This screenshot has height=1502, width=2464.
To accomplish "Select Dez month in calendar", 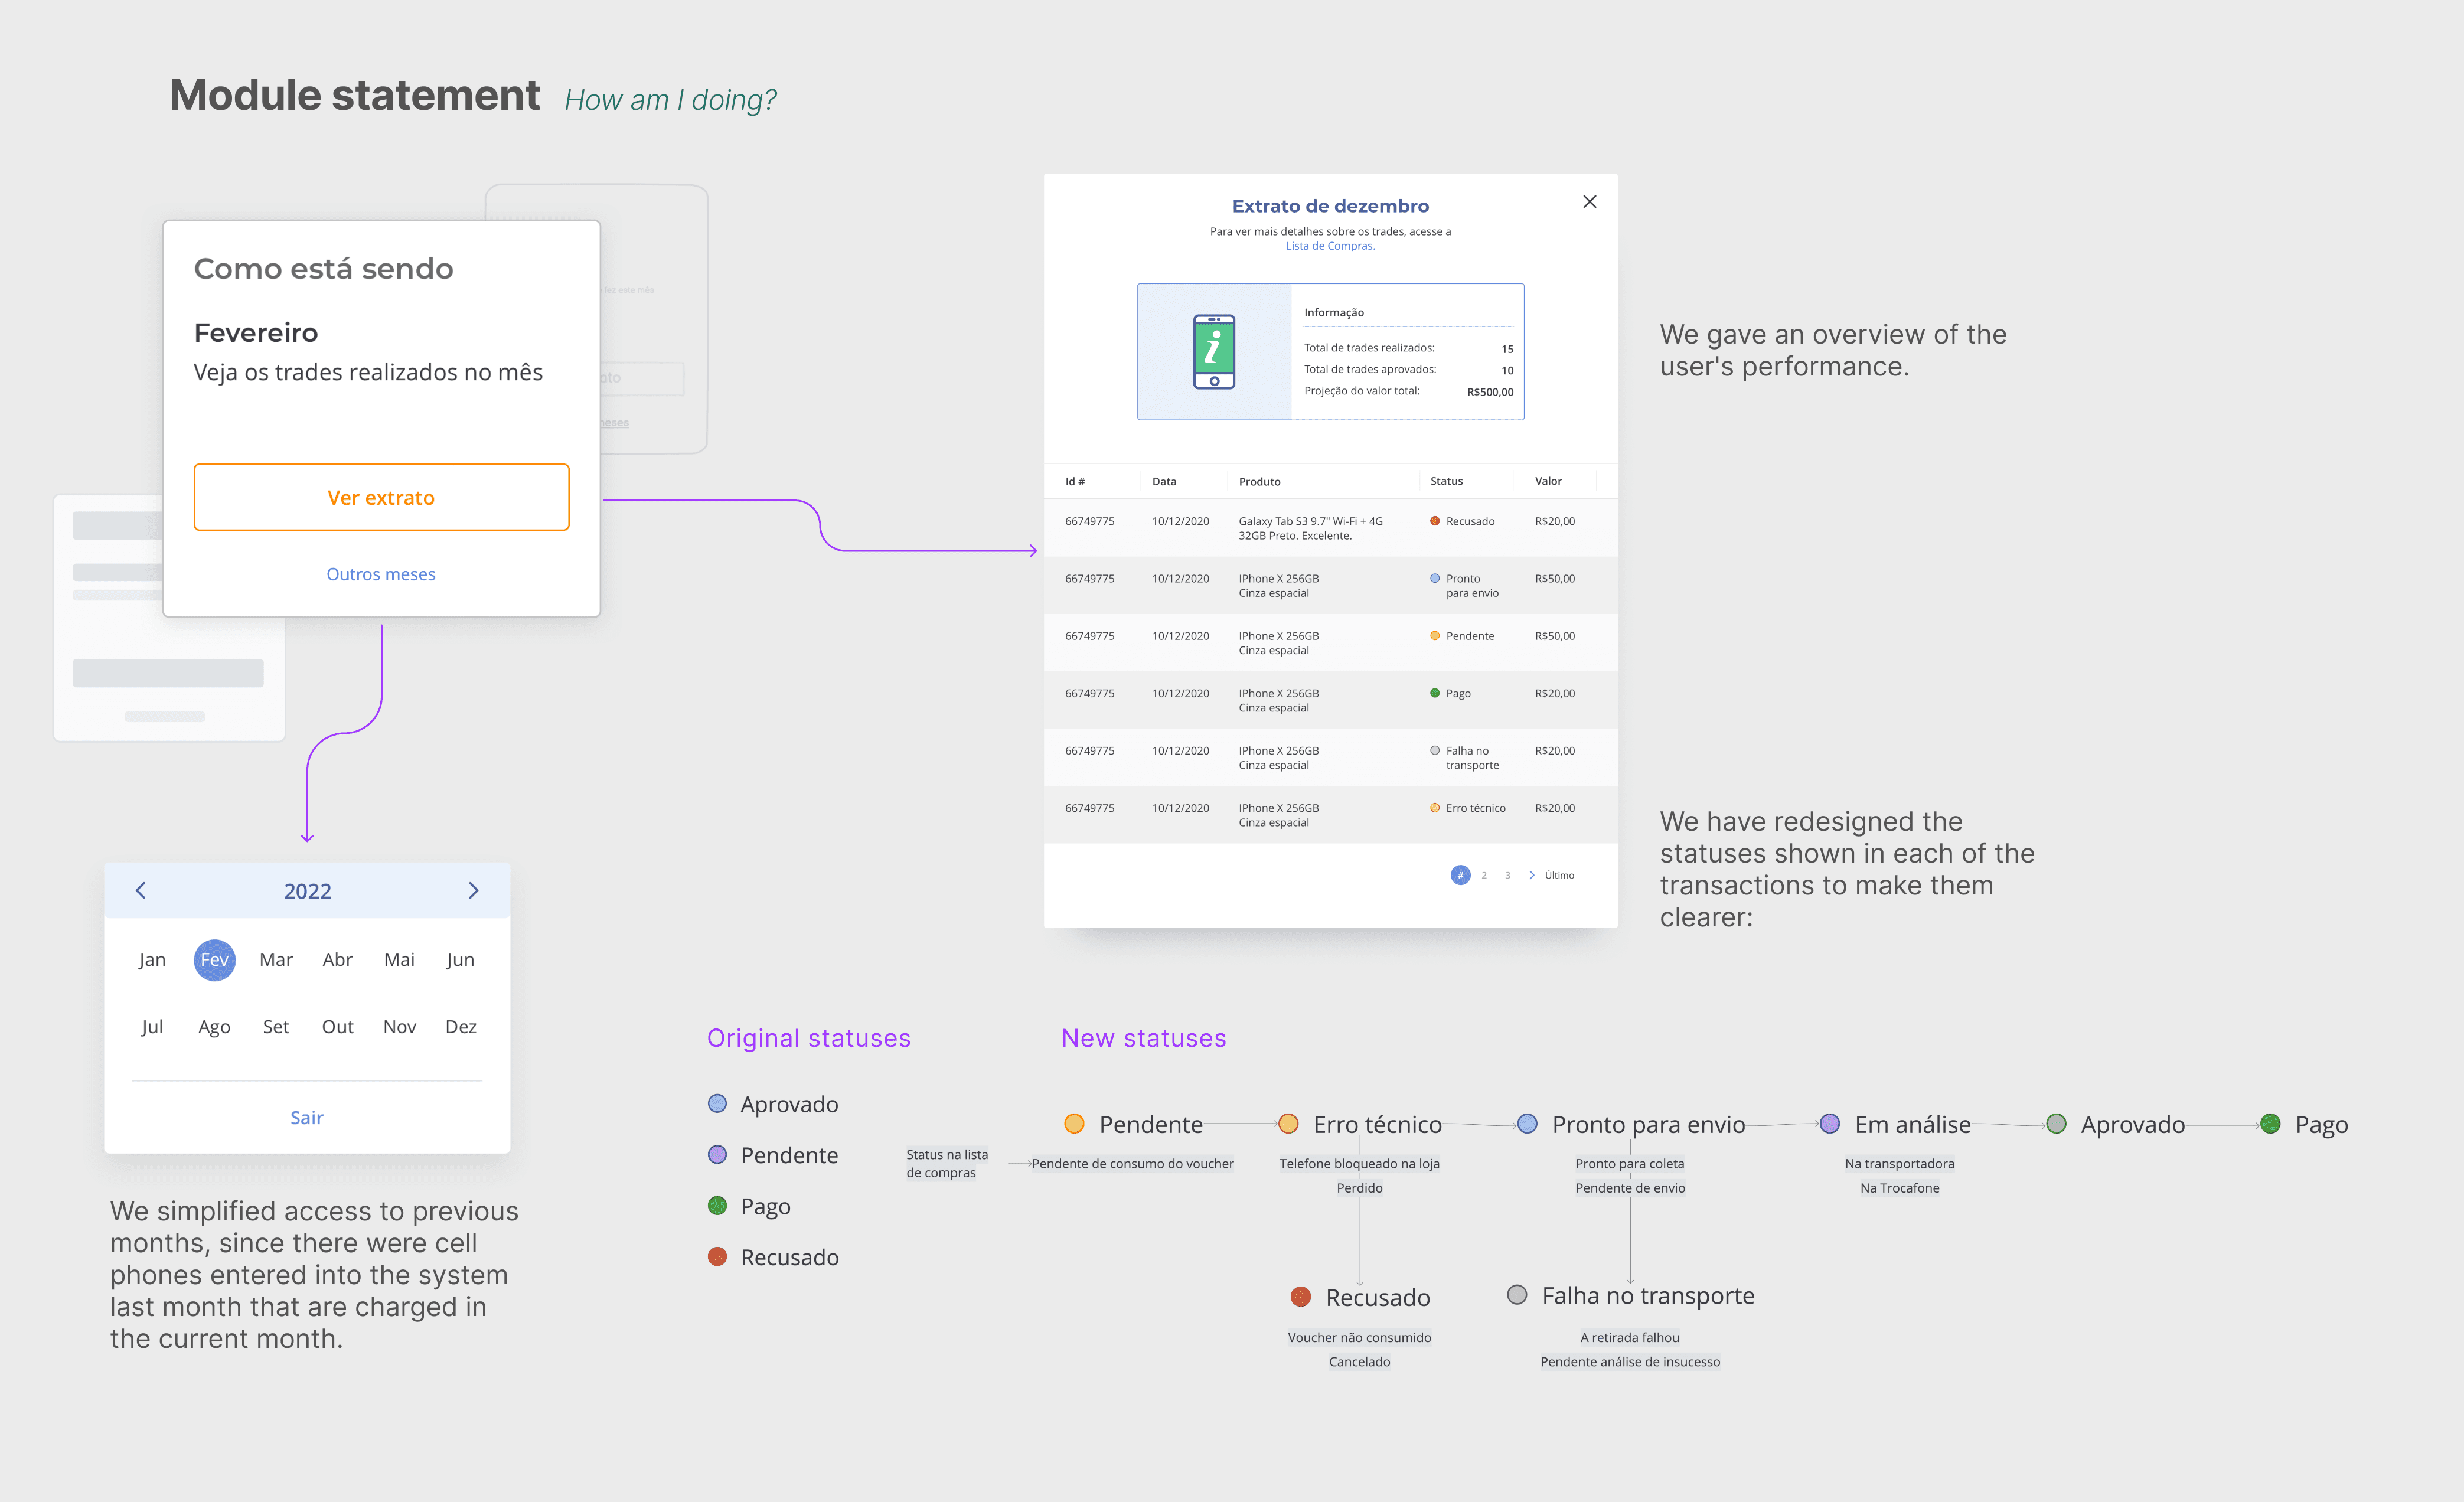I will [x=460, y=1027].
